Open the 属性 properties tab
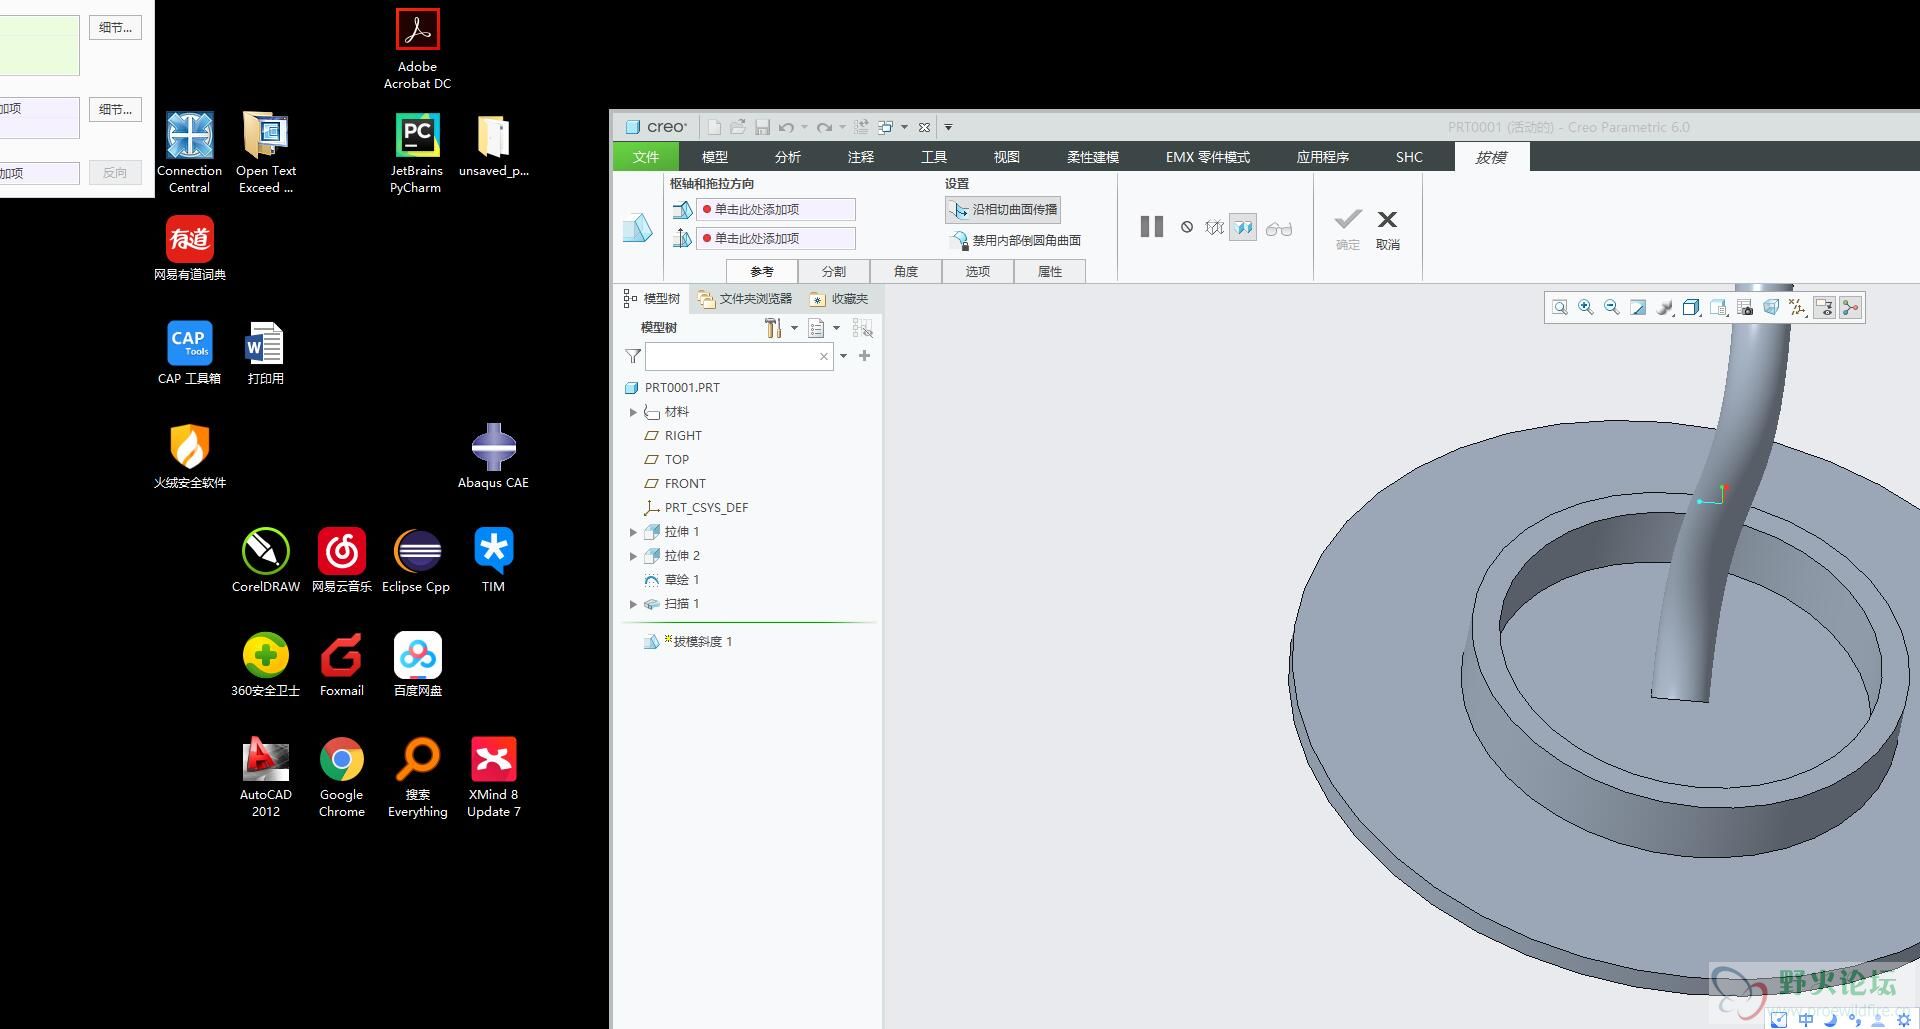Screen dimensions: 1920x1029 pos(1050,272)
